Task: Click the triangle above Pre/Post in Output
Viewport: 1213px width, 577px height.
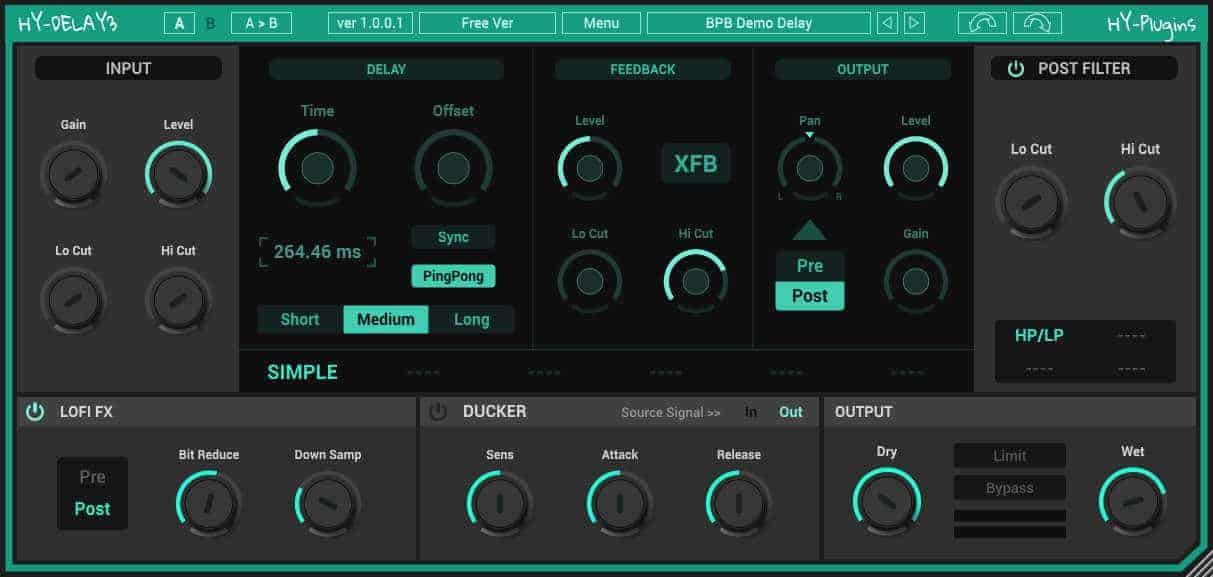Action: [810, 230]
